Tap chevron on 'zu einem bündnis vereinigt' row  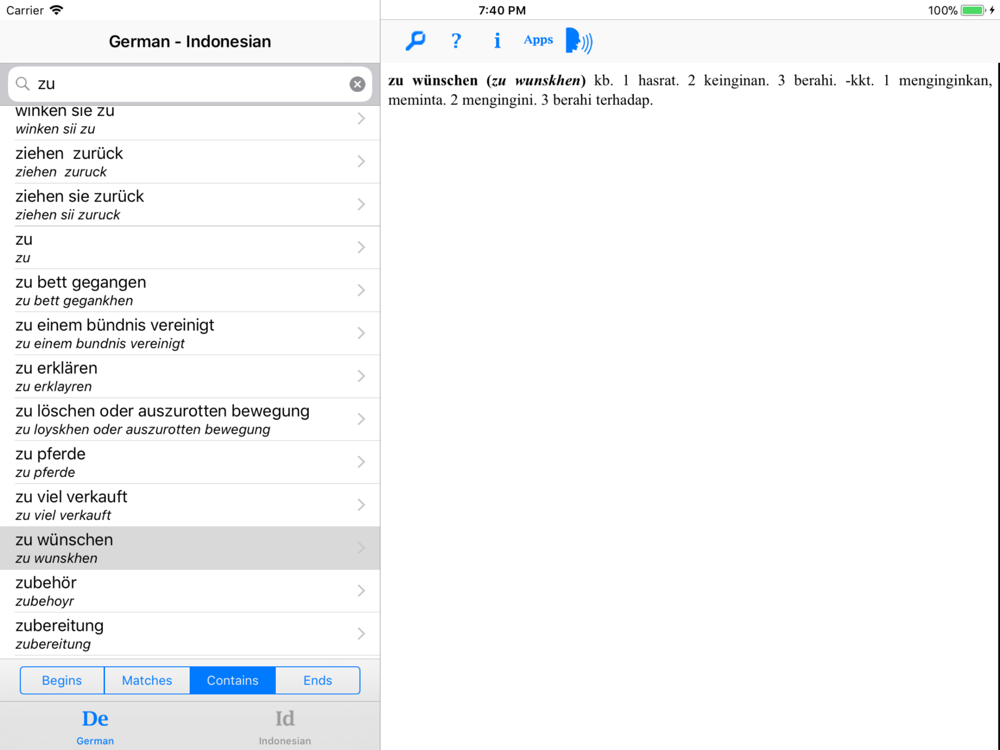coord(361,333)
